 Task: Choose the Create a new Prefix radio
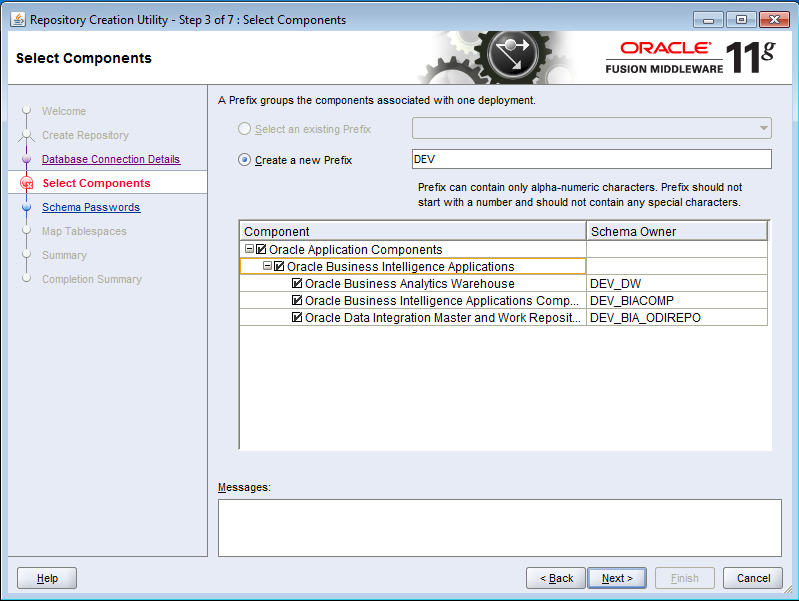click(245, 160)
